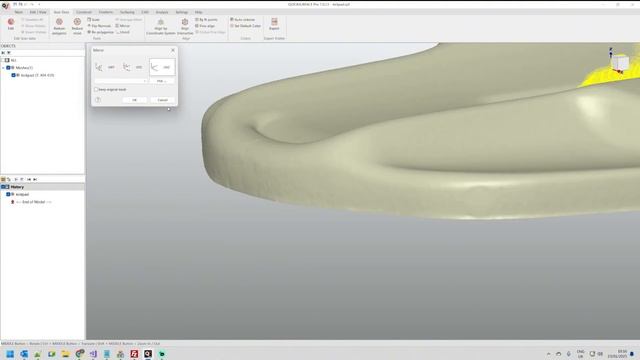The width and height of the screenshot is (640, 360).
Task: Click the Pick button in Mirror dialog
Action: 162,81
